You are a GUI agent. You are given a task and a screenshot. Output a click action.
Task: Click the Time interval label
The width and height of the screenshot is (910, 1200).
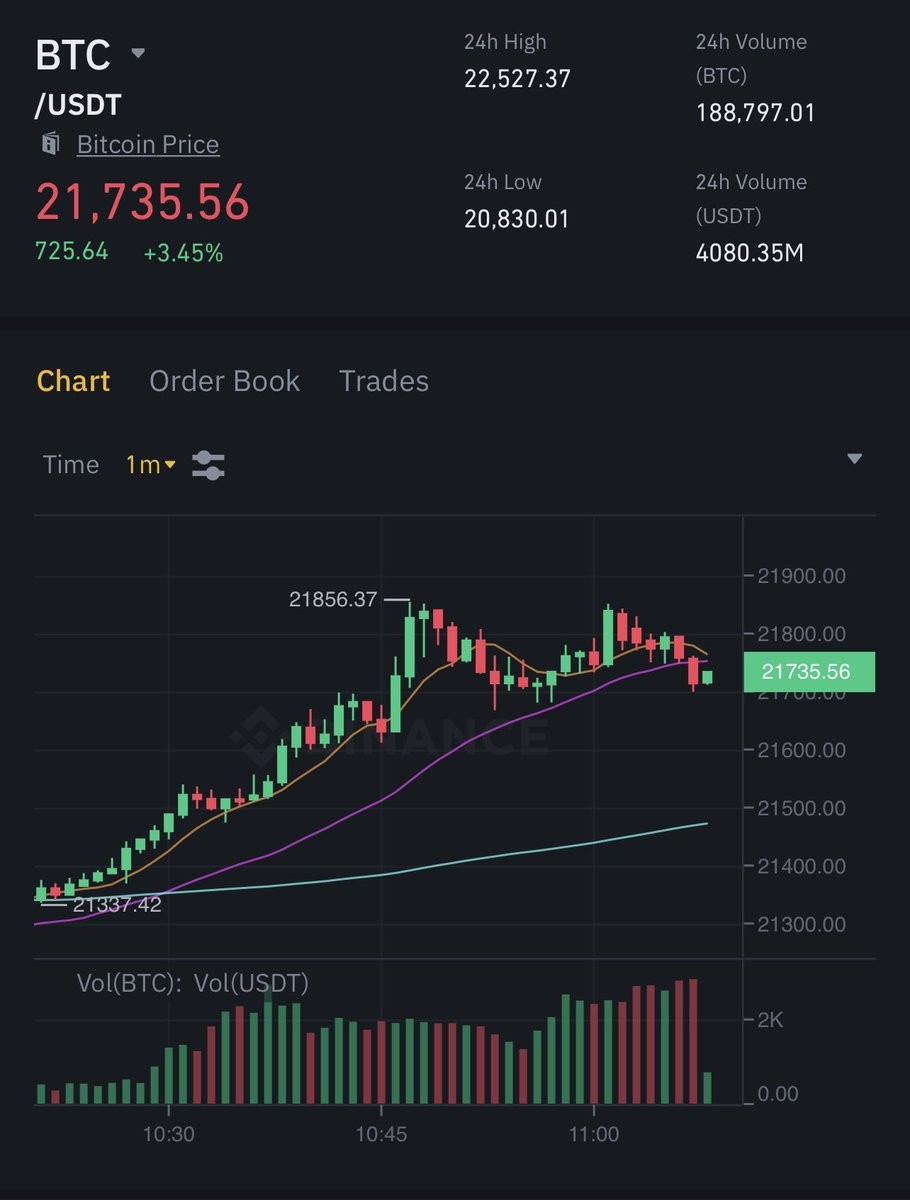tap(71, 465)
